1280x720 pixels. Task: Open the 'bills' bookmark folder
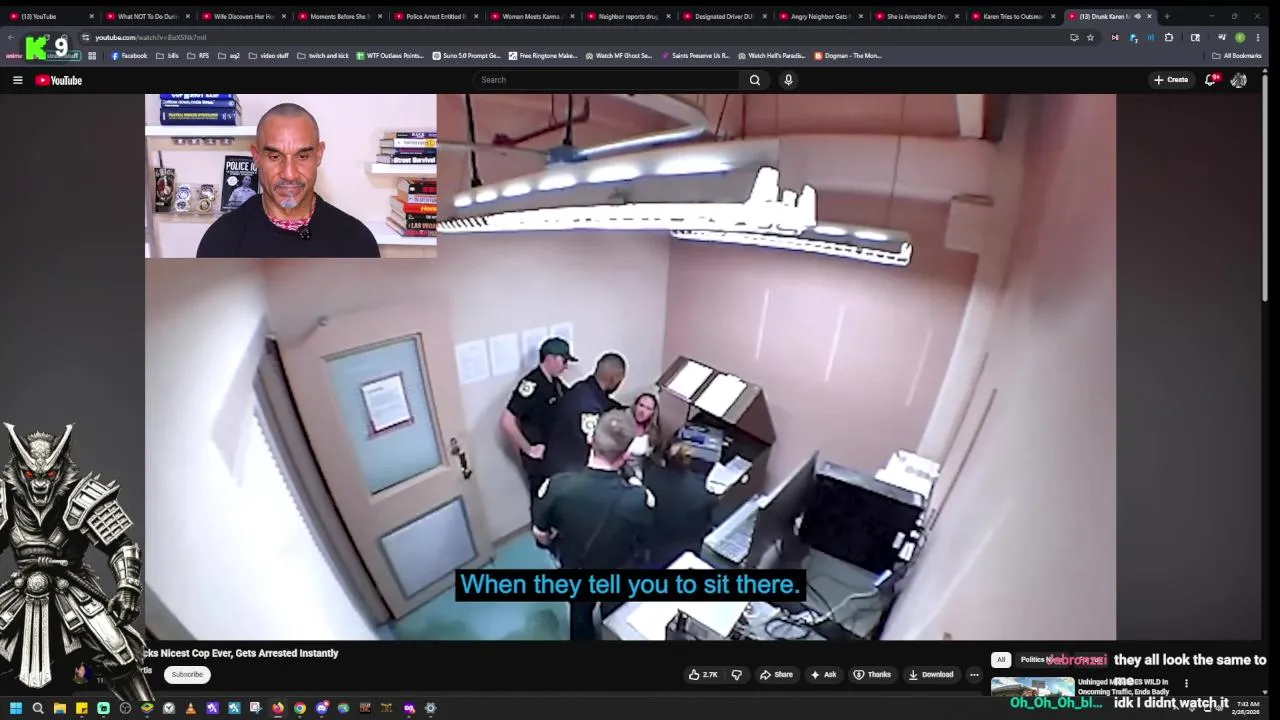click(168, 56)
